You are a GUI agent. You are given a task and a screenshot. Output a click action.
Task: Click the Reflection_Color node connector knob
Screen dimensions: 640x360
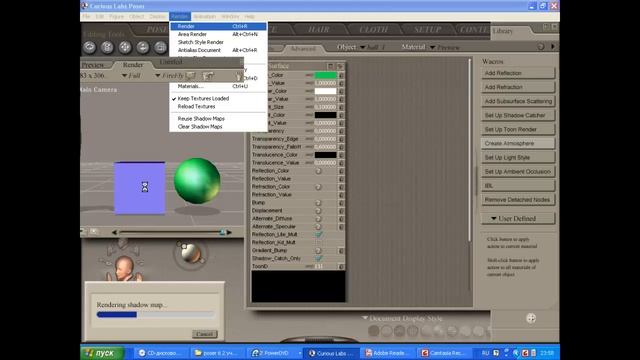click(x=318, y=171)
